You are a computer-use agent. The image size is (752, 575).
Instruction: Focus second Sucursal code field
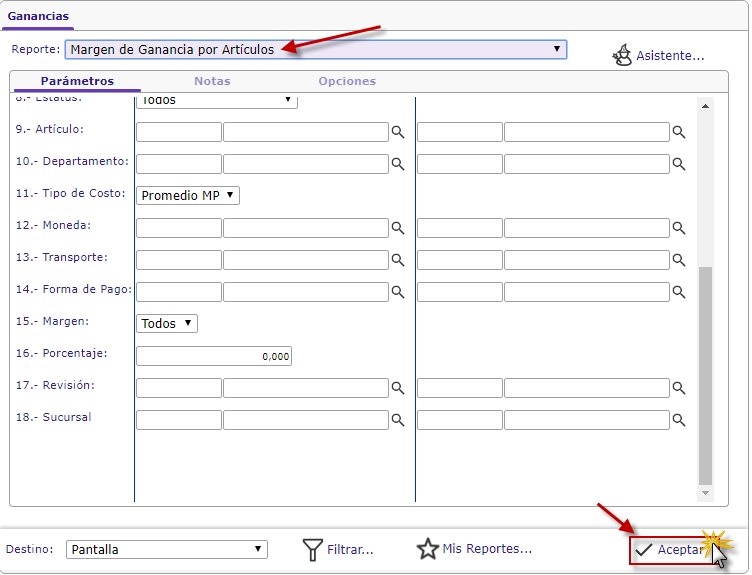click(x=460, y=420)
